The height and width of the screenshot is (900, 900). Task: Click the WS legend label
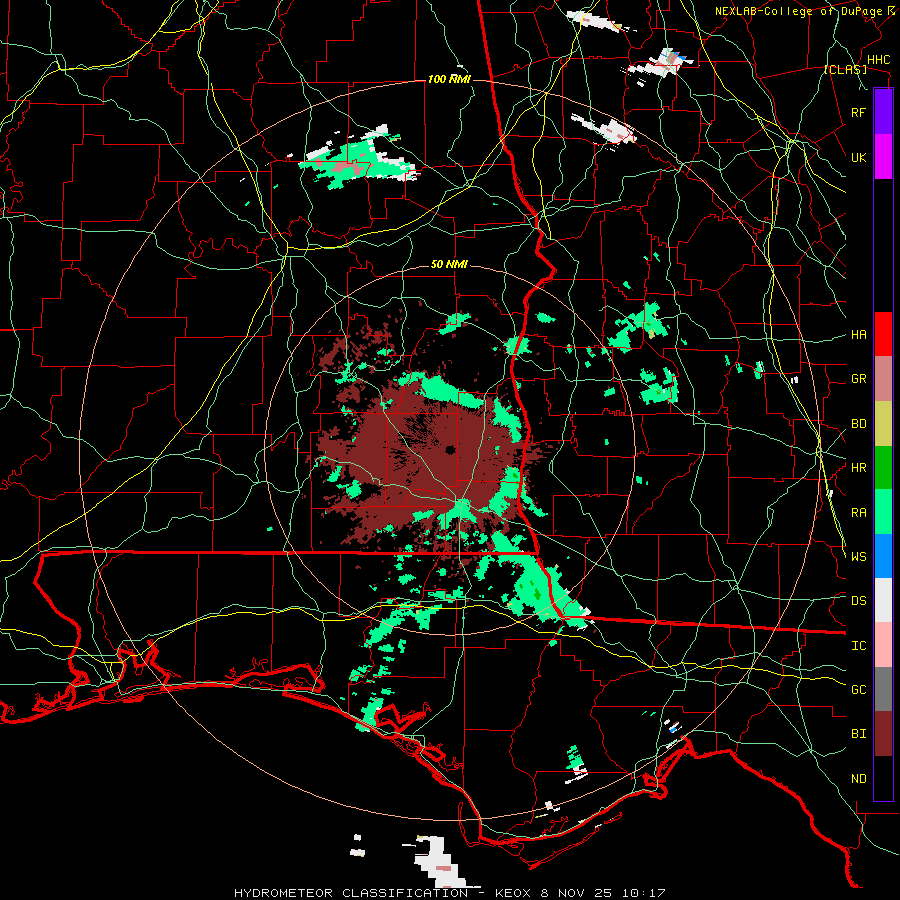[x=859, y=557]
